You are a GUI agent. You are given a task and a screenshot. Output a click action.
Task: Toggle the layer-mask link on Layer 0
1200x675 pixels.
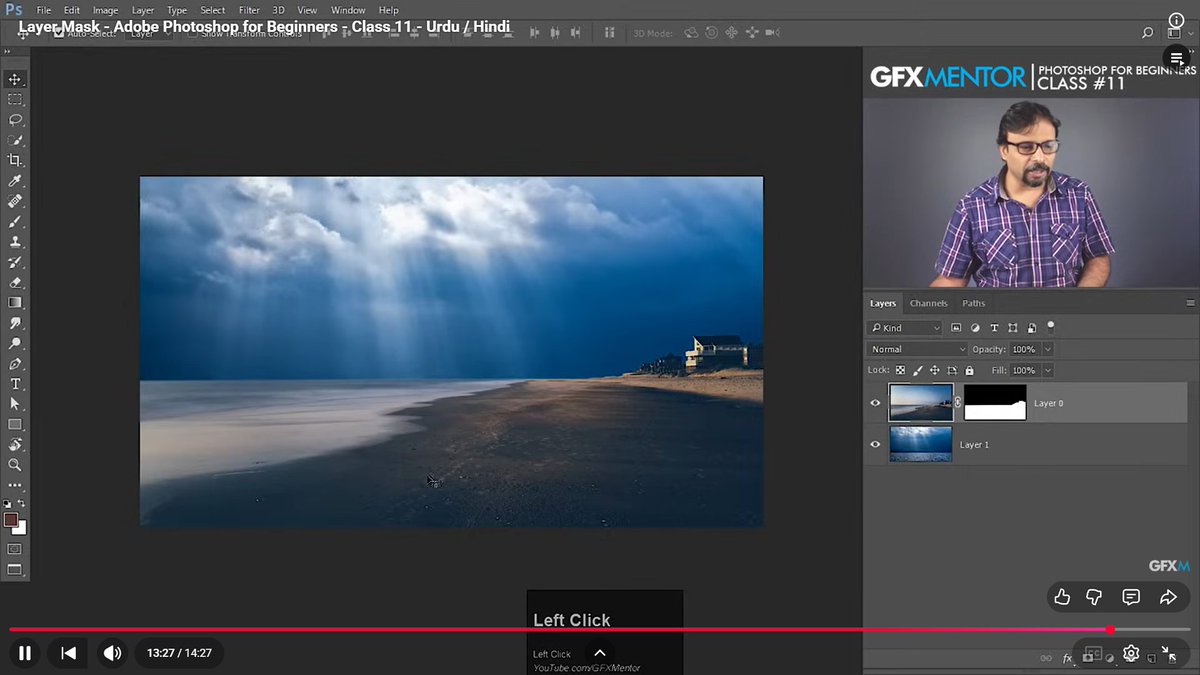pyautogui.click(x=958, y=403)
